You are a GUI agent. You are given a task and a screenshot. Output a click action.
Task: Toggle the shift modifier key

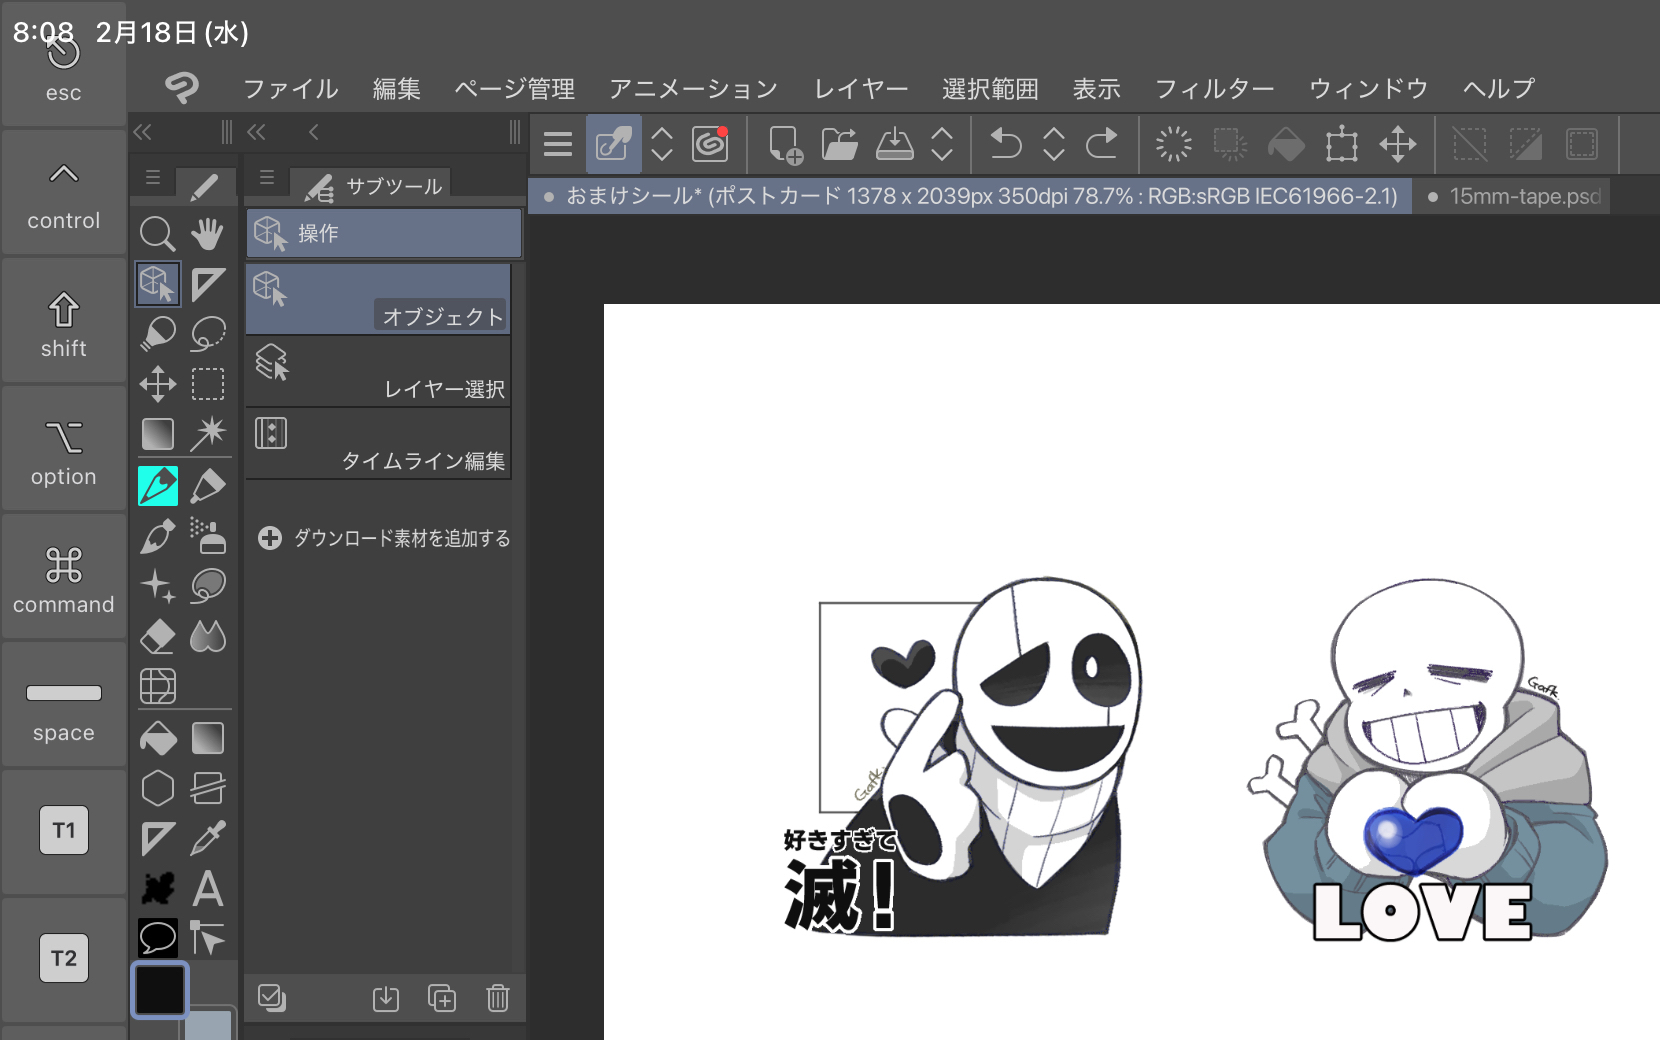pos(64,323)
